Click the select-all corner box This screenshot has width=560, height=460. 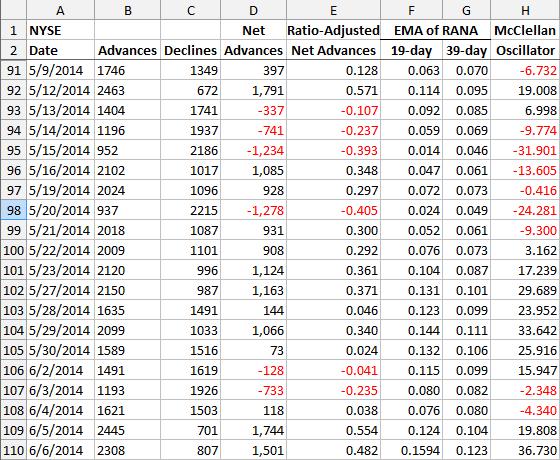(x=13, y=10)
